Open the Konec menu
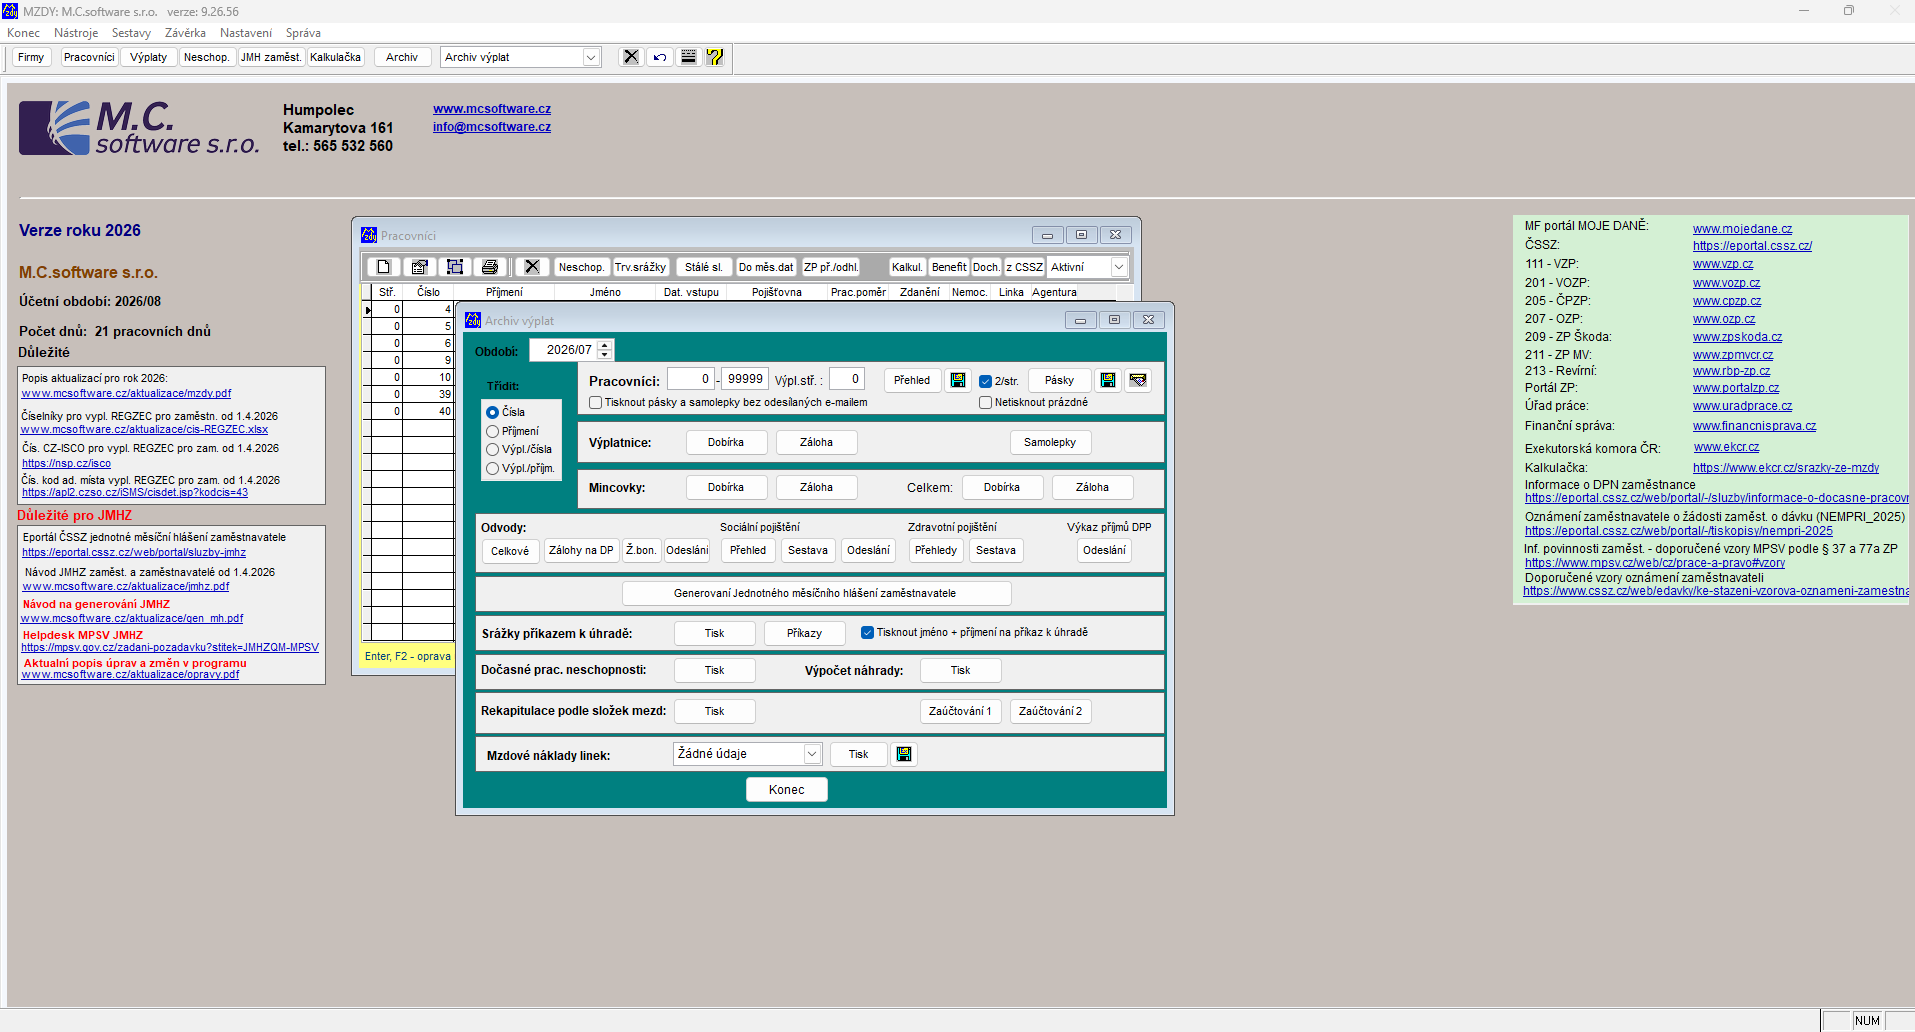The width and height of the screenshot is (1915, 1032). (24, 33)
